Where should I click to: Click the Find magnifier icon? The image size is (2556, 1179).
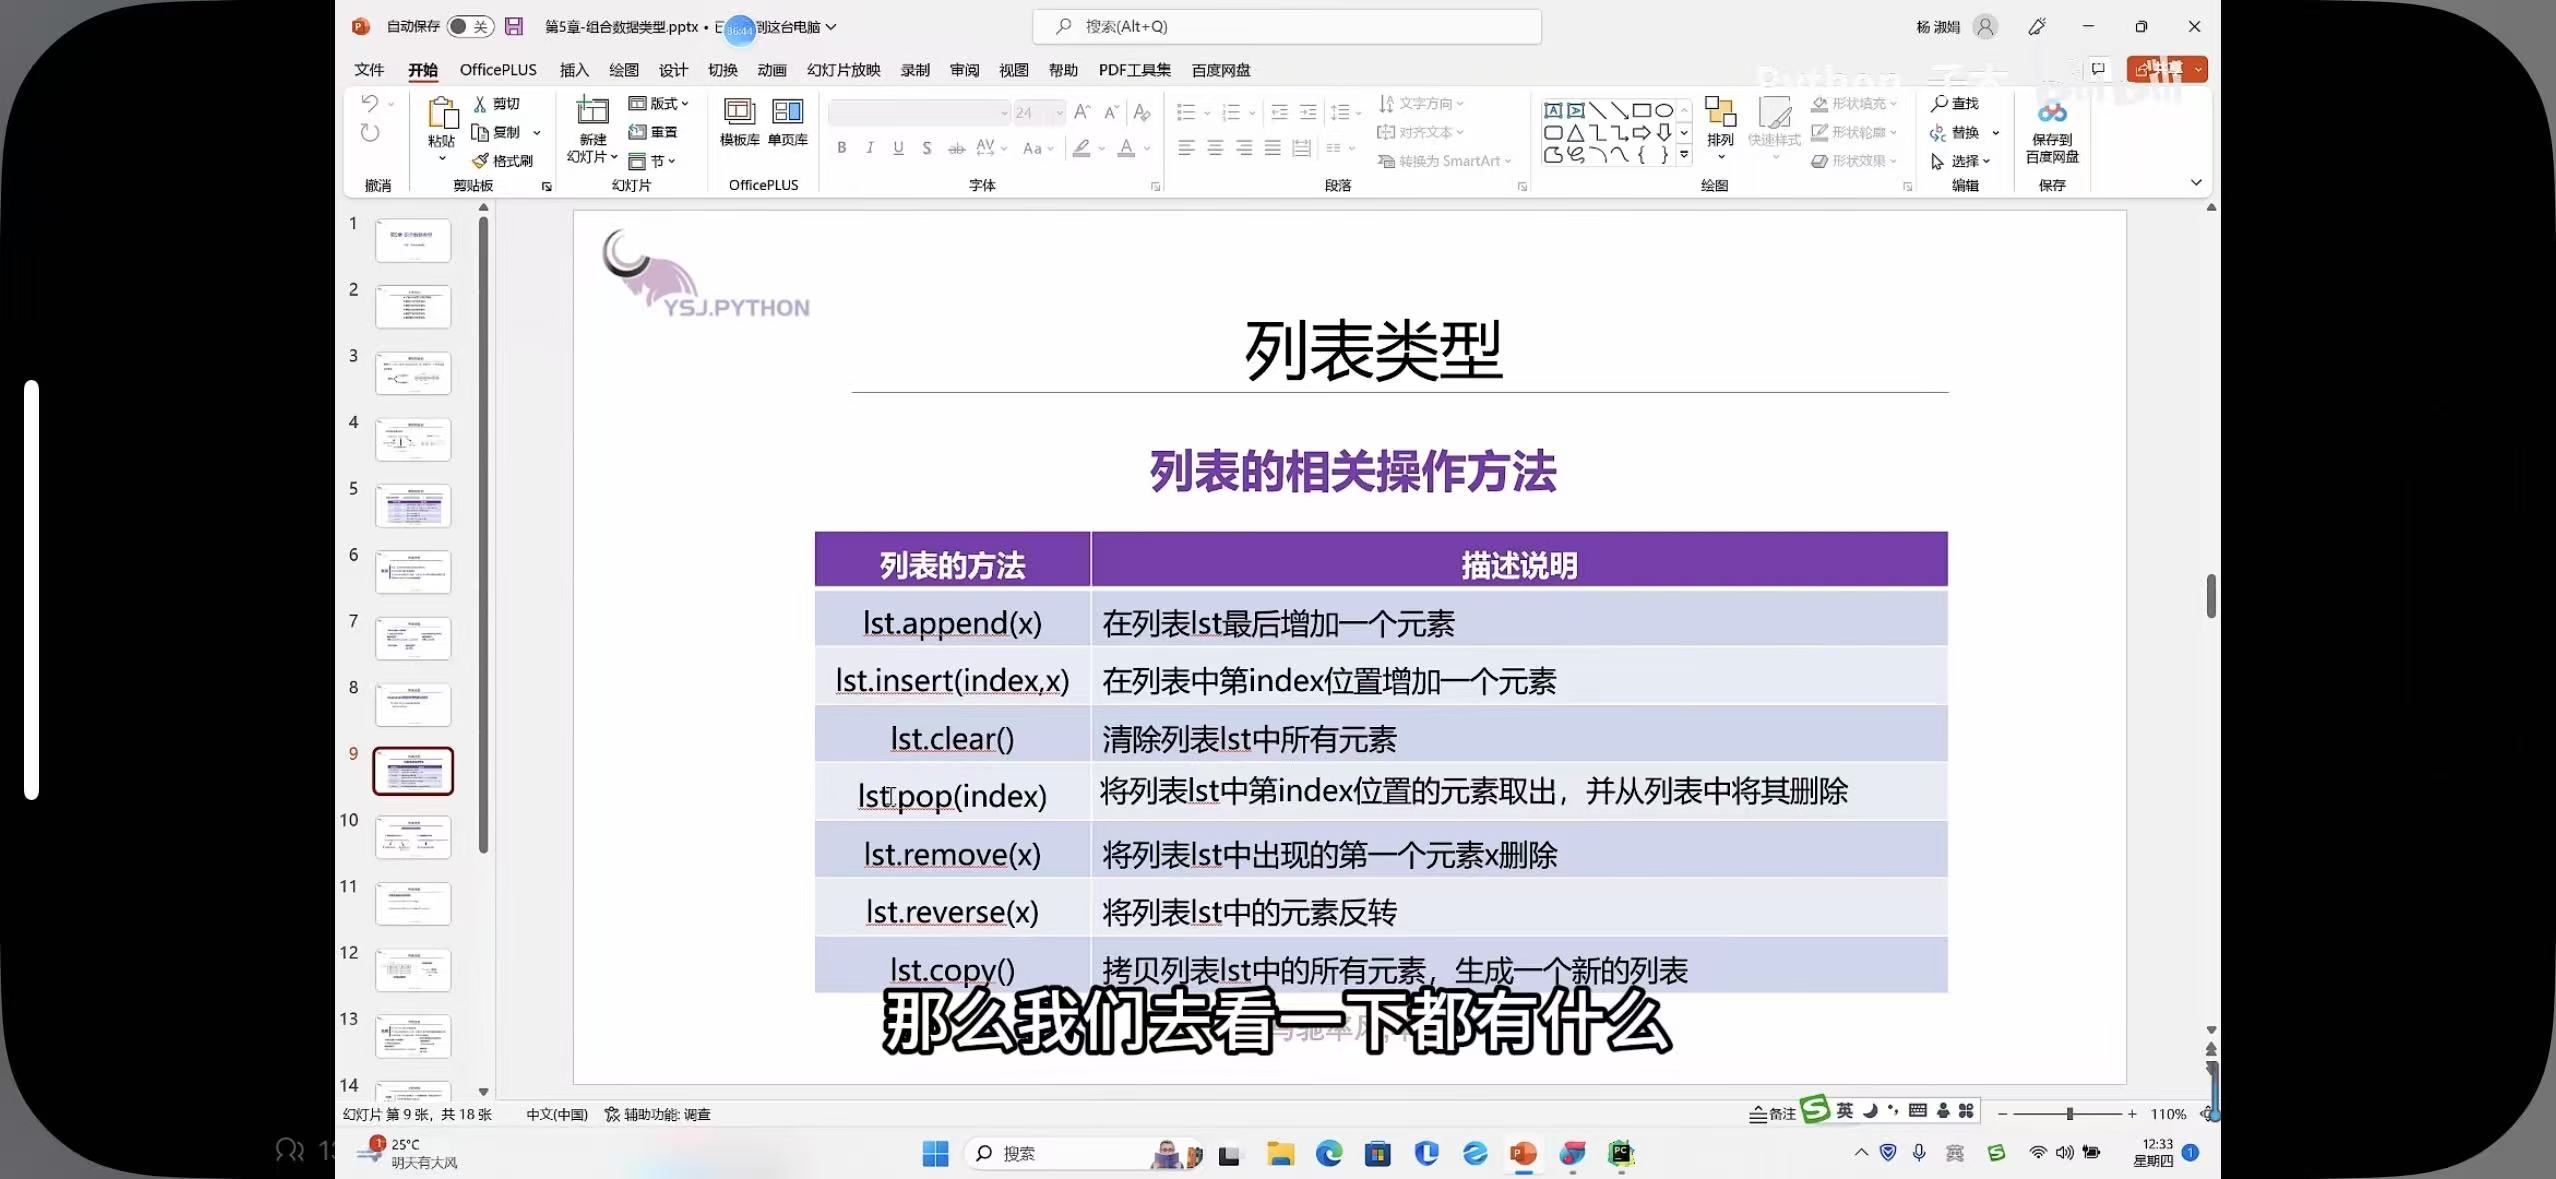tap(1940, 103)
